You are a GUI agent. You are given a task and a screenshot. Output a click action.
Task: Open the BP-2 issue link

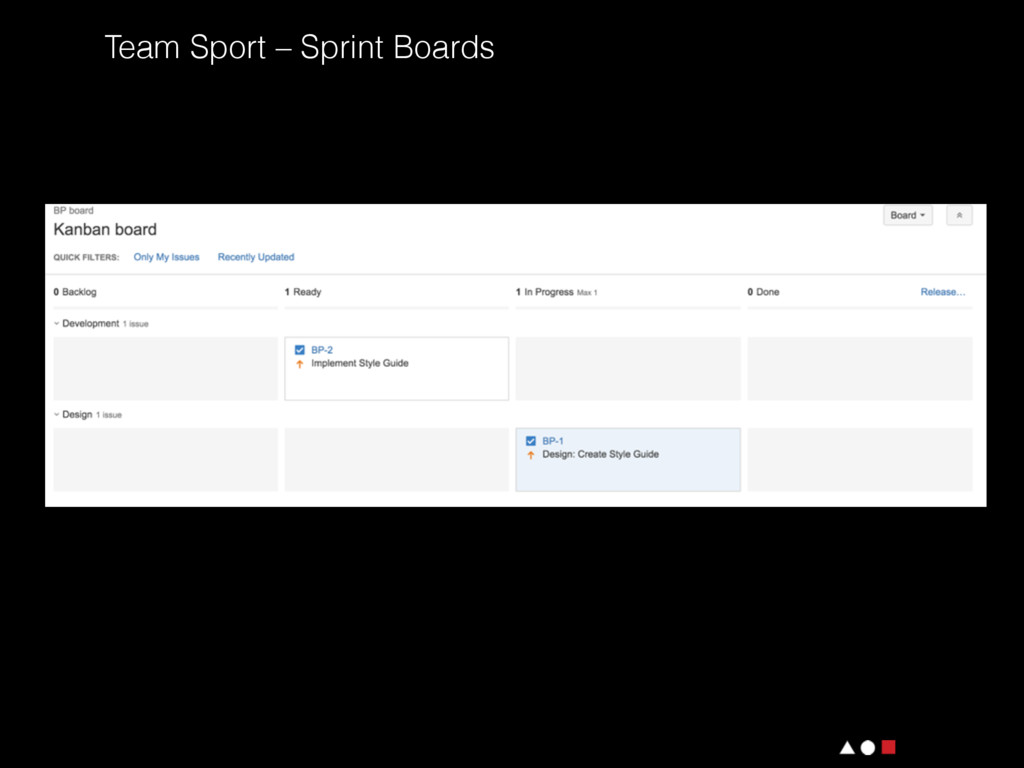322,350
